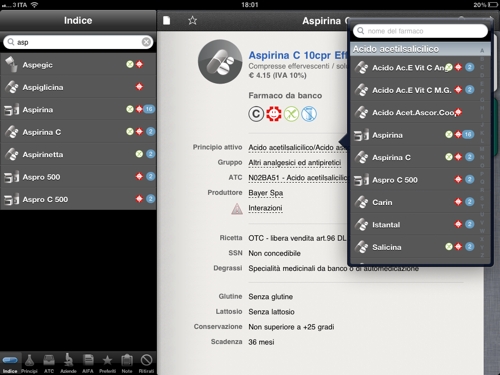Open the Interazioni link
Screen dimensions: 500x375
tap(265, 208)
